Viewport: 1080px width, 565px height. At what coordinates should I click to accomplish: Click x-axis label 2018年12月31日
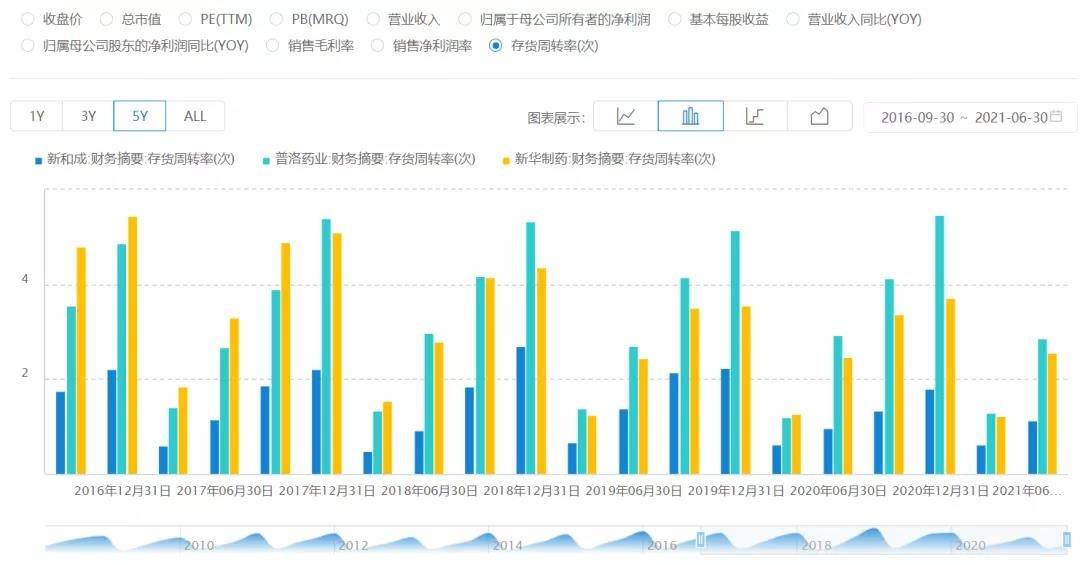pyautogui.click(x=532, y=491)
